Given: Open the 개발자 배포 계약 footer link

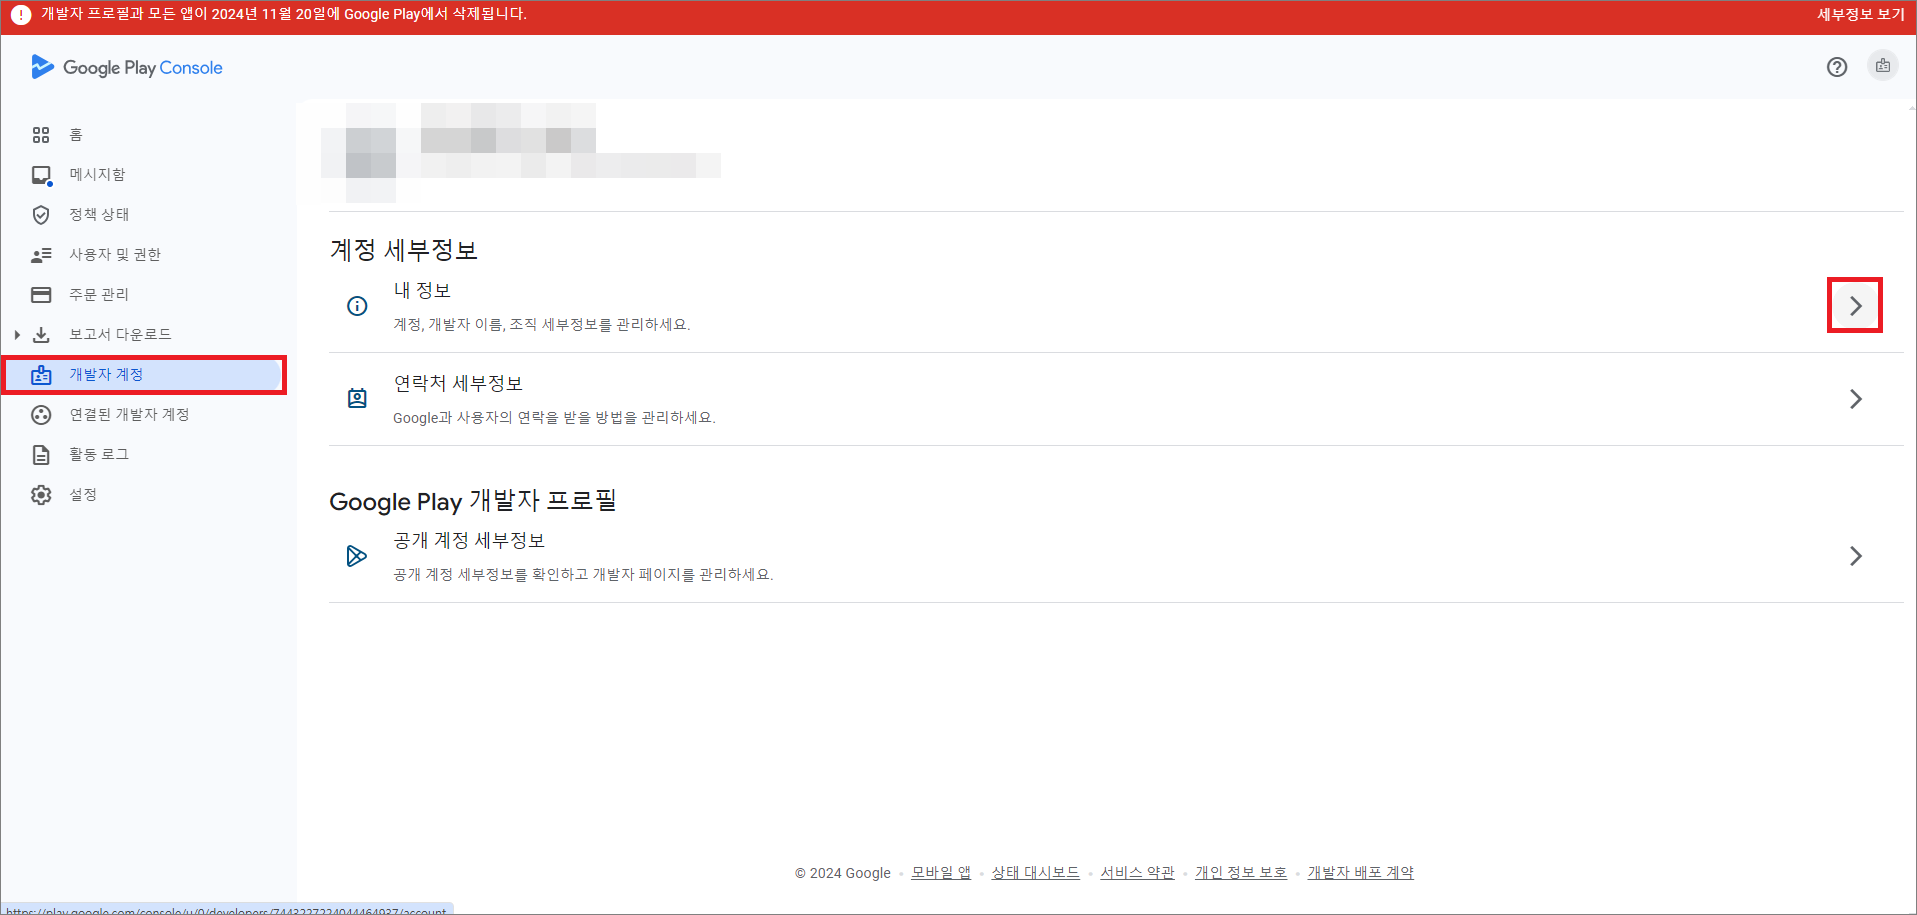Looking at the screenshot, I should (x=1360, y=873).
